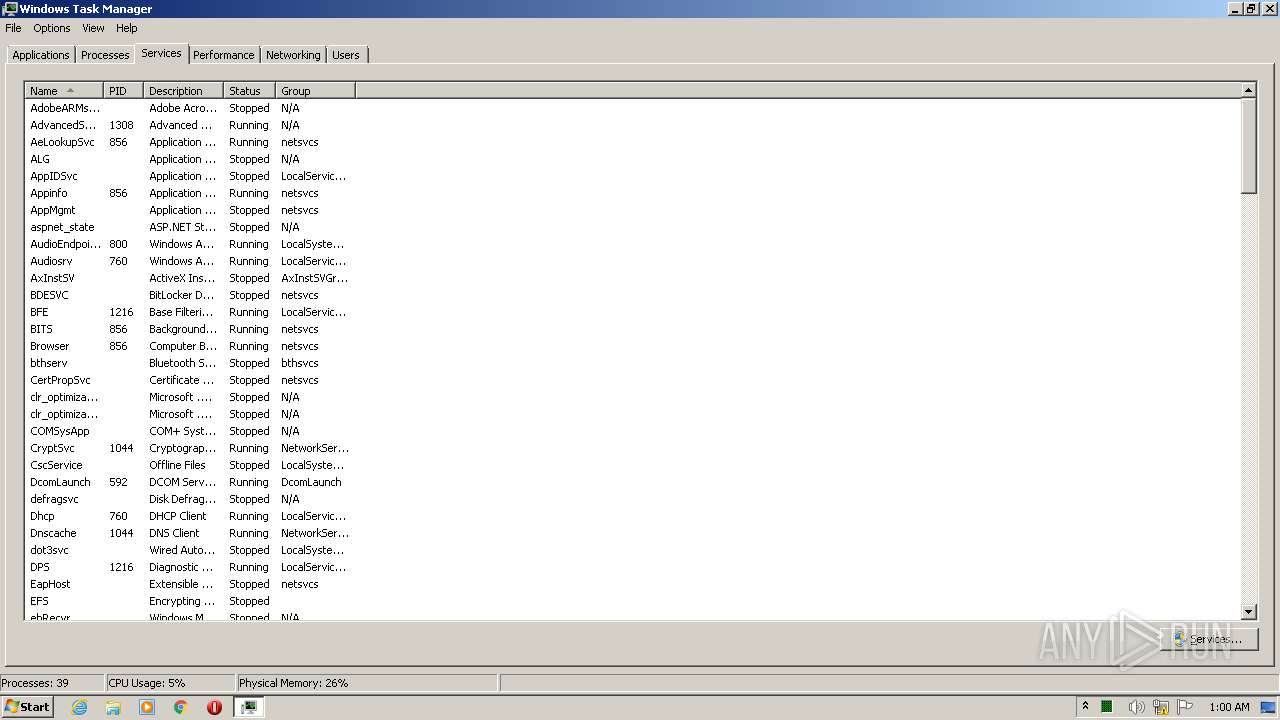Image resolution: width=1280 pixels, height=720 pixels.
Task: Select the AudioEndpoi... service
Action: 190,244
